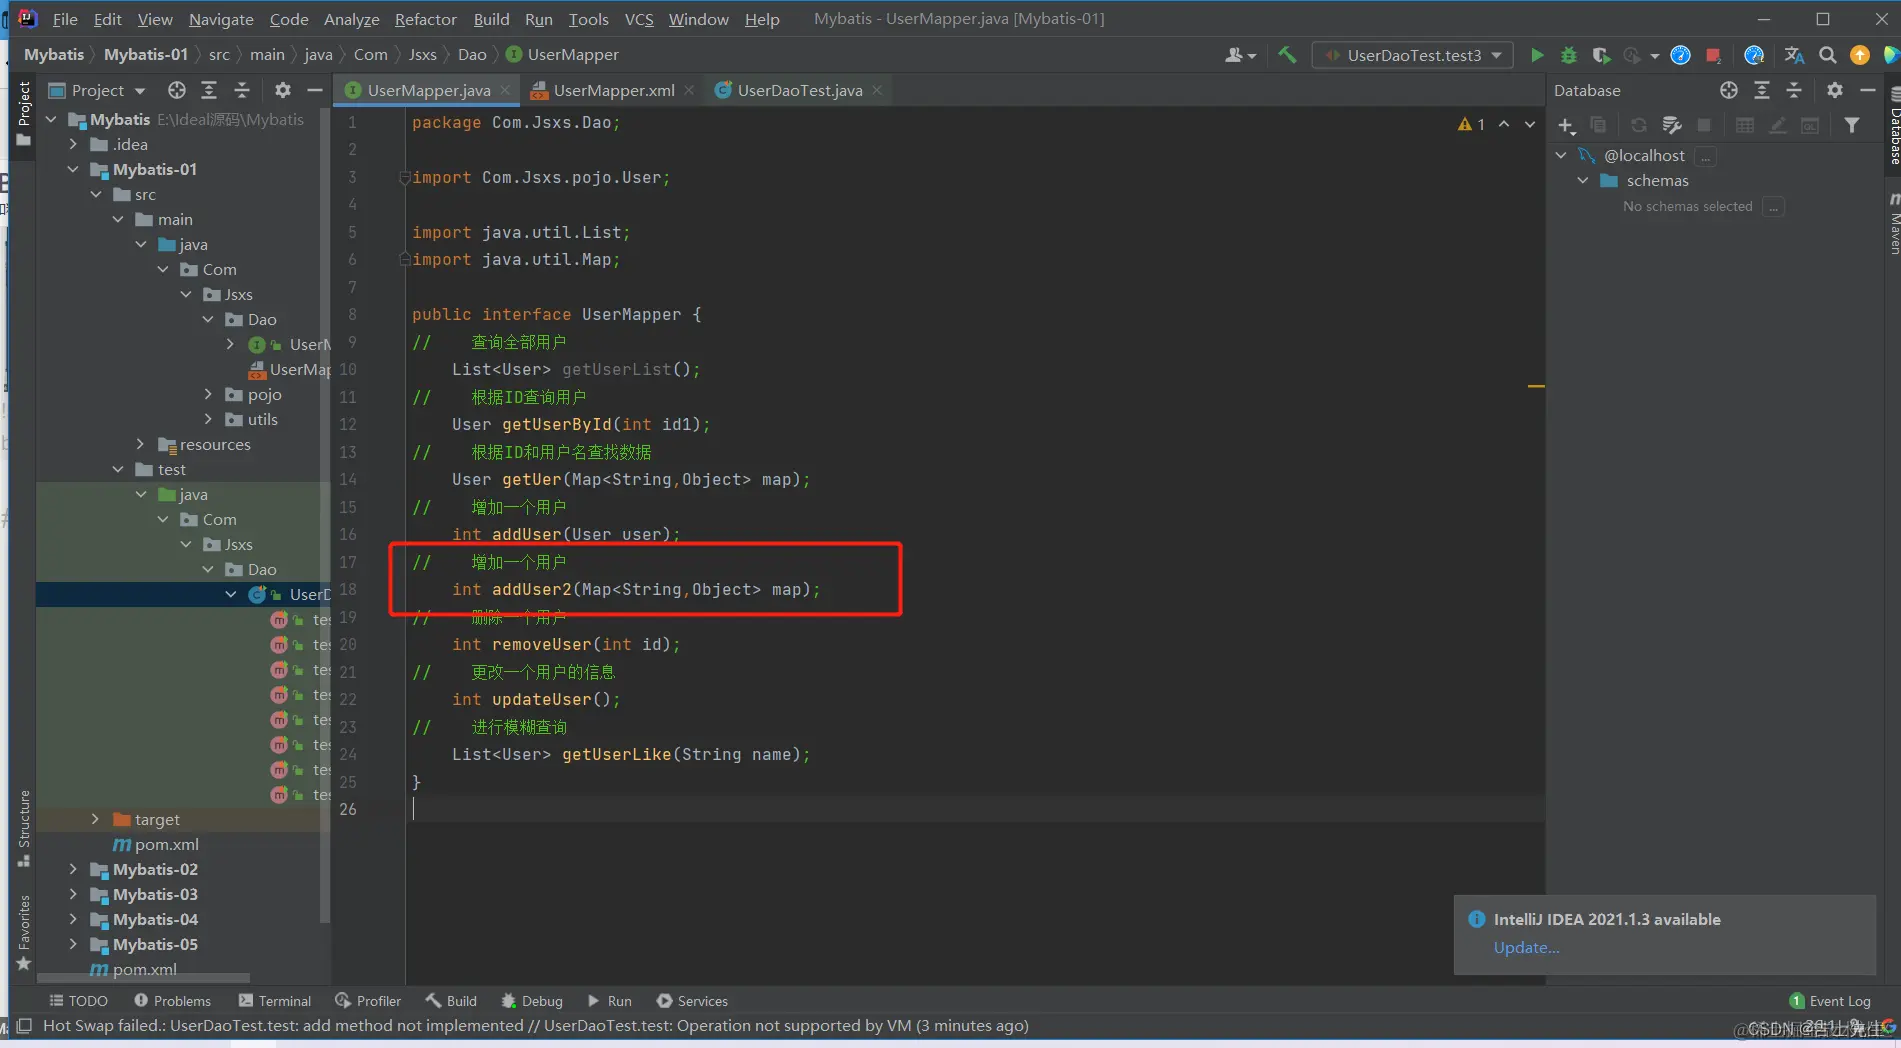Add new data source in Database panel
This screenshot has height=1048, width=1901.
coord(1566,125)
